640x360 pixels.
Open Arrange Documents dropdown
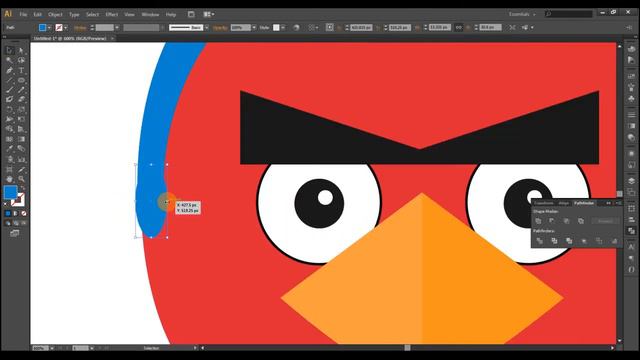click(x=209, y=14)
